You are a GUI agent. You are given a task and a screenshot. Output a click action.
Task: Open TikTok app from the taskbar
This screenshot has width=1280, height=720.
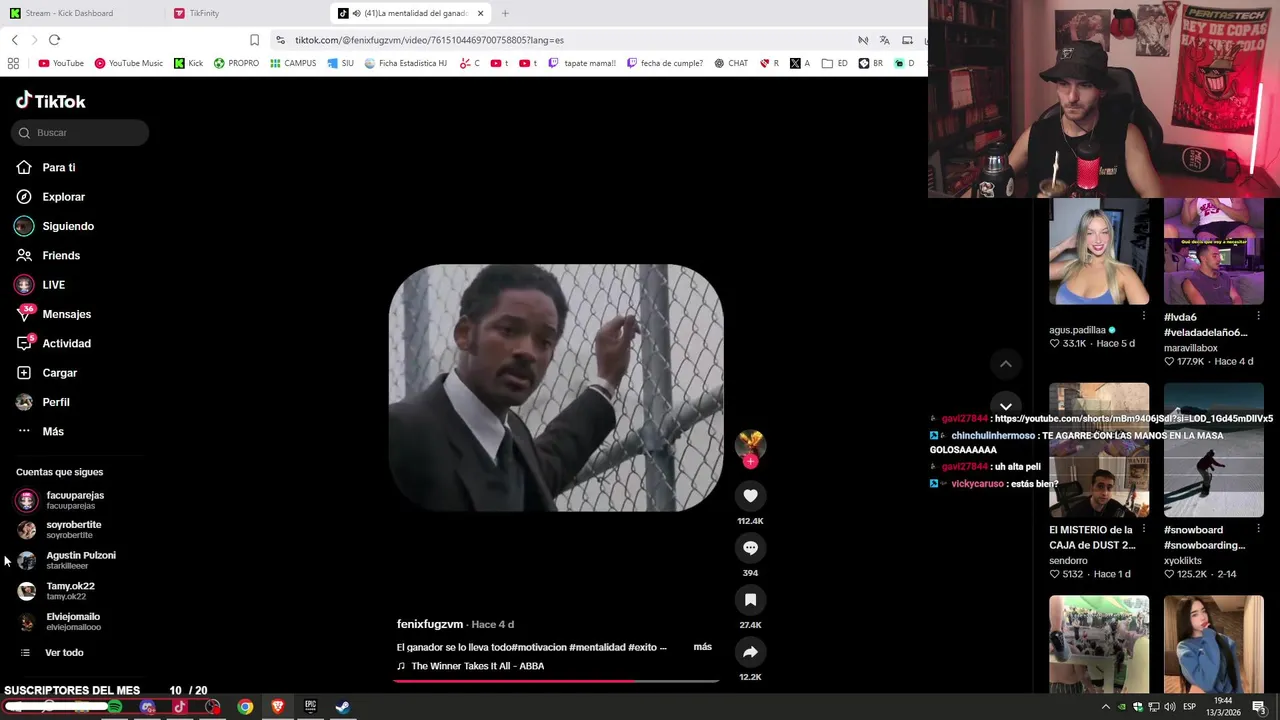(180, 707)
